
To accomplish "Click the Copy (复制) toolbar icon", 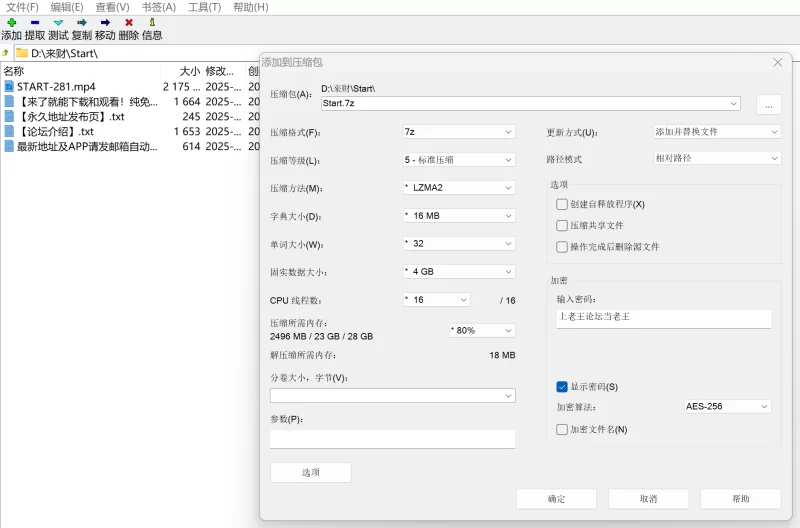I will coord(82,22).
